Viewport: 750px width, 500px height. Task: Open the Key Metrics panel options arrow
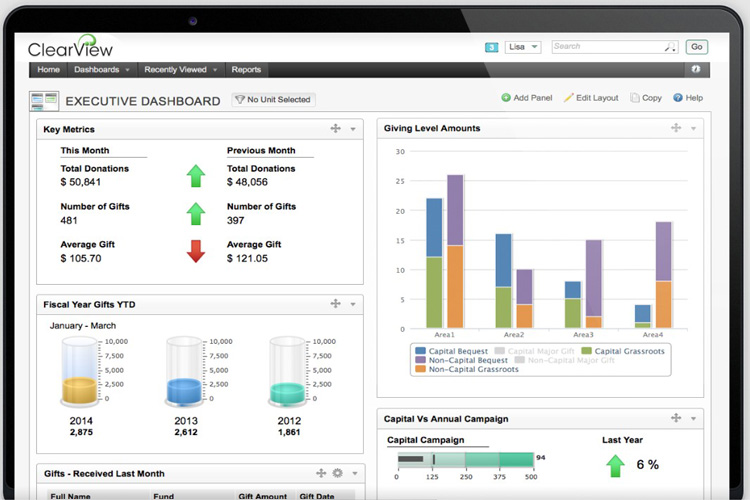pyautogui.click(x=353, y=129)
